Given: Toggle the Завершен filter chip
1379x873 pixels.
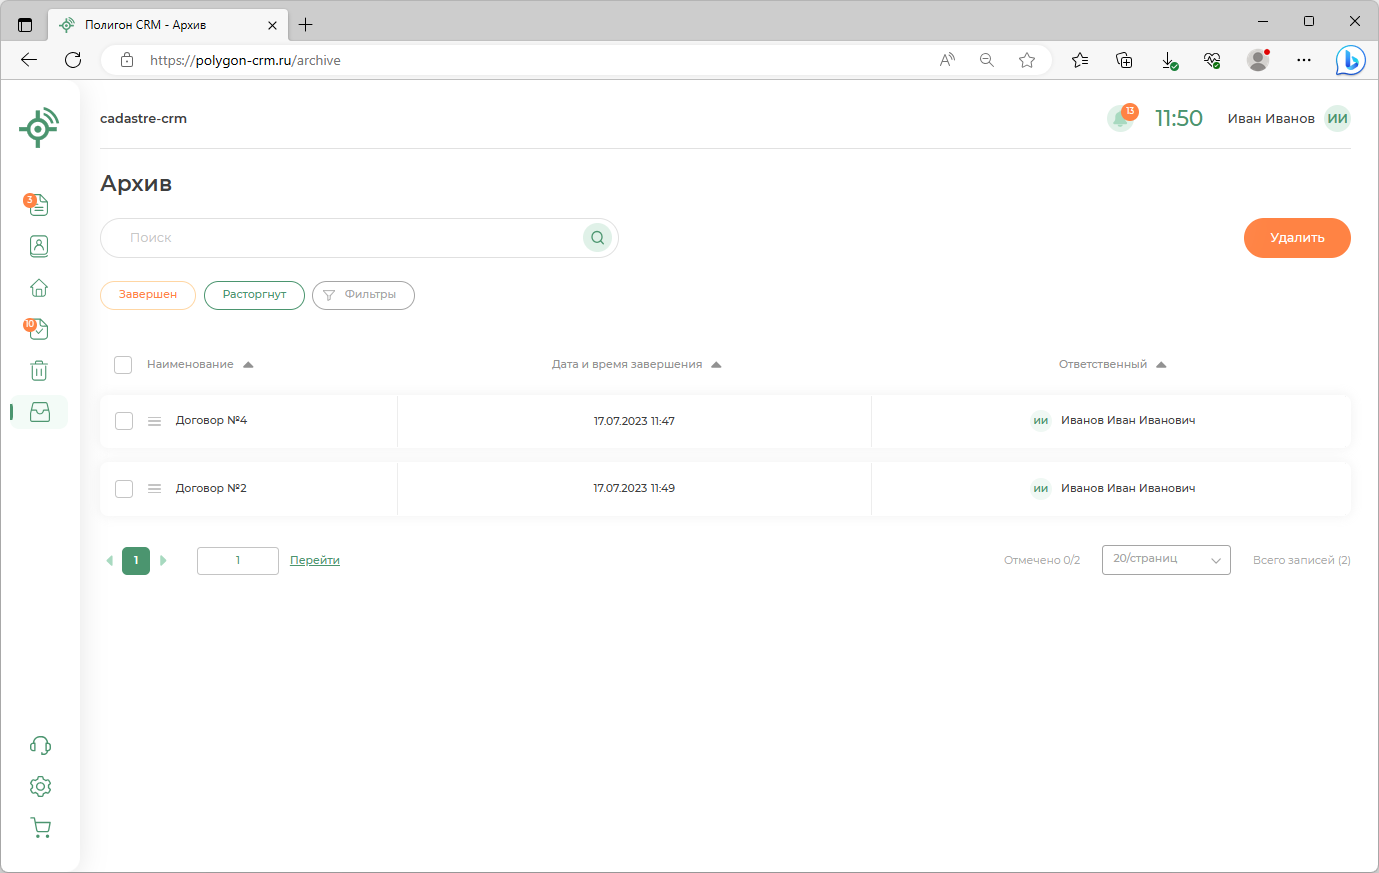Looking at the screenshot, I should pyautogui.click(x=148, y=295).
